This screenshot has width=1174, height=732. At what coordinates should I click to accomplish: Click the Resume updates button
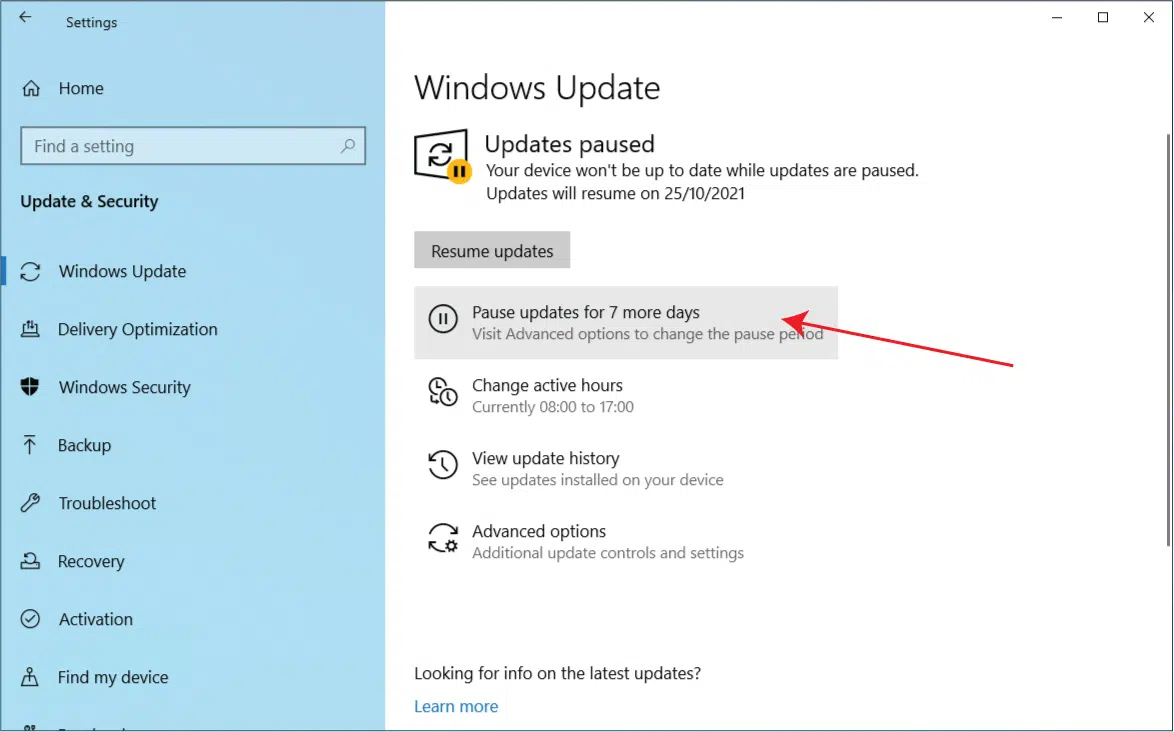tap(492, 250)
